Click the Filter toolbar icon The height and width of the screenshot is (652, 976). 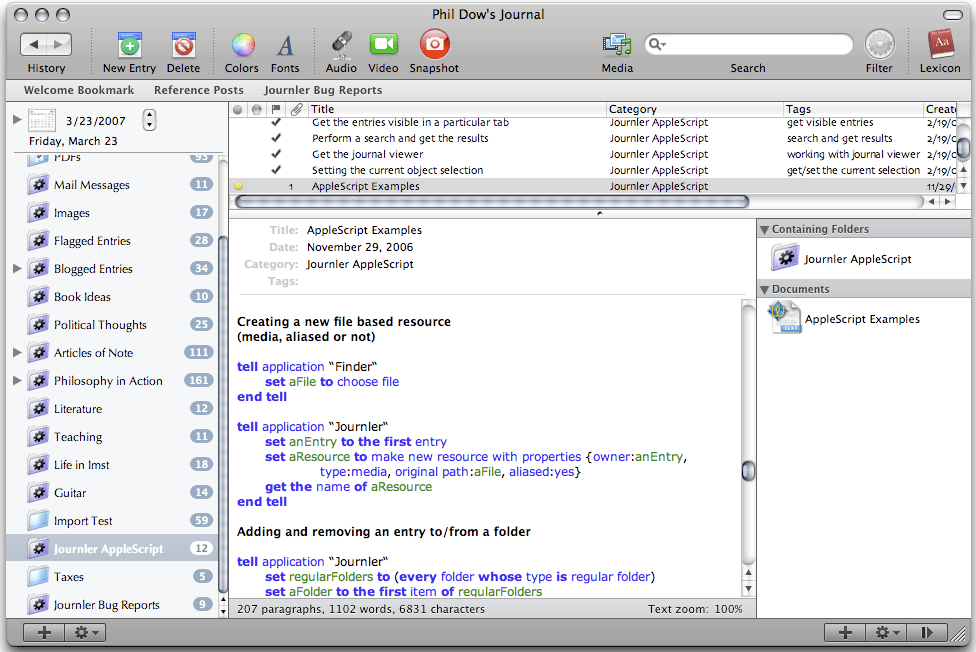click(879, 45)
